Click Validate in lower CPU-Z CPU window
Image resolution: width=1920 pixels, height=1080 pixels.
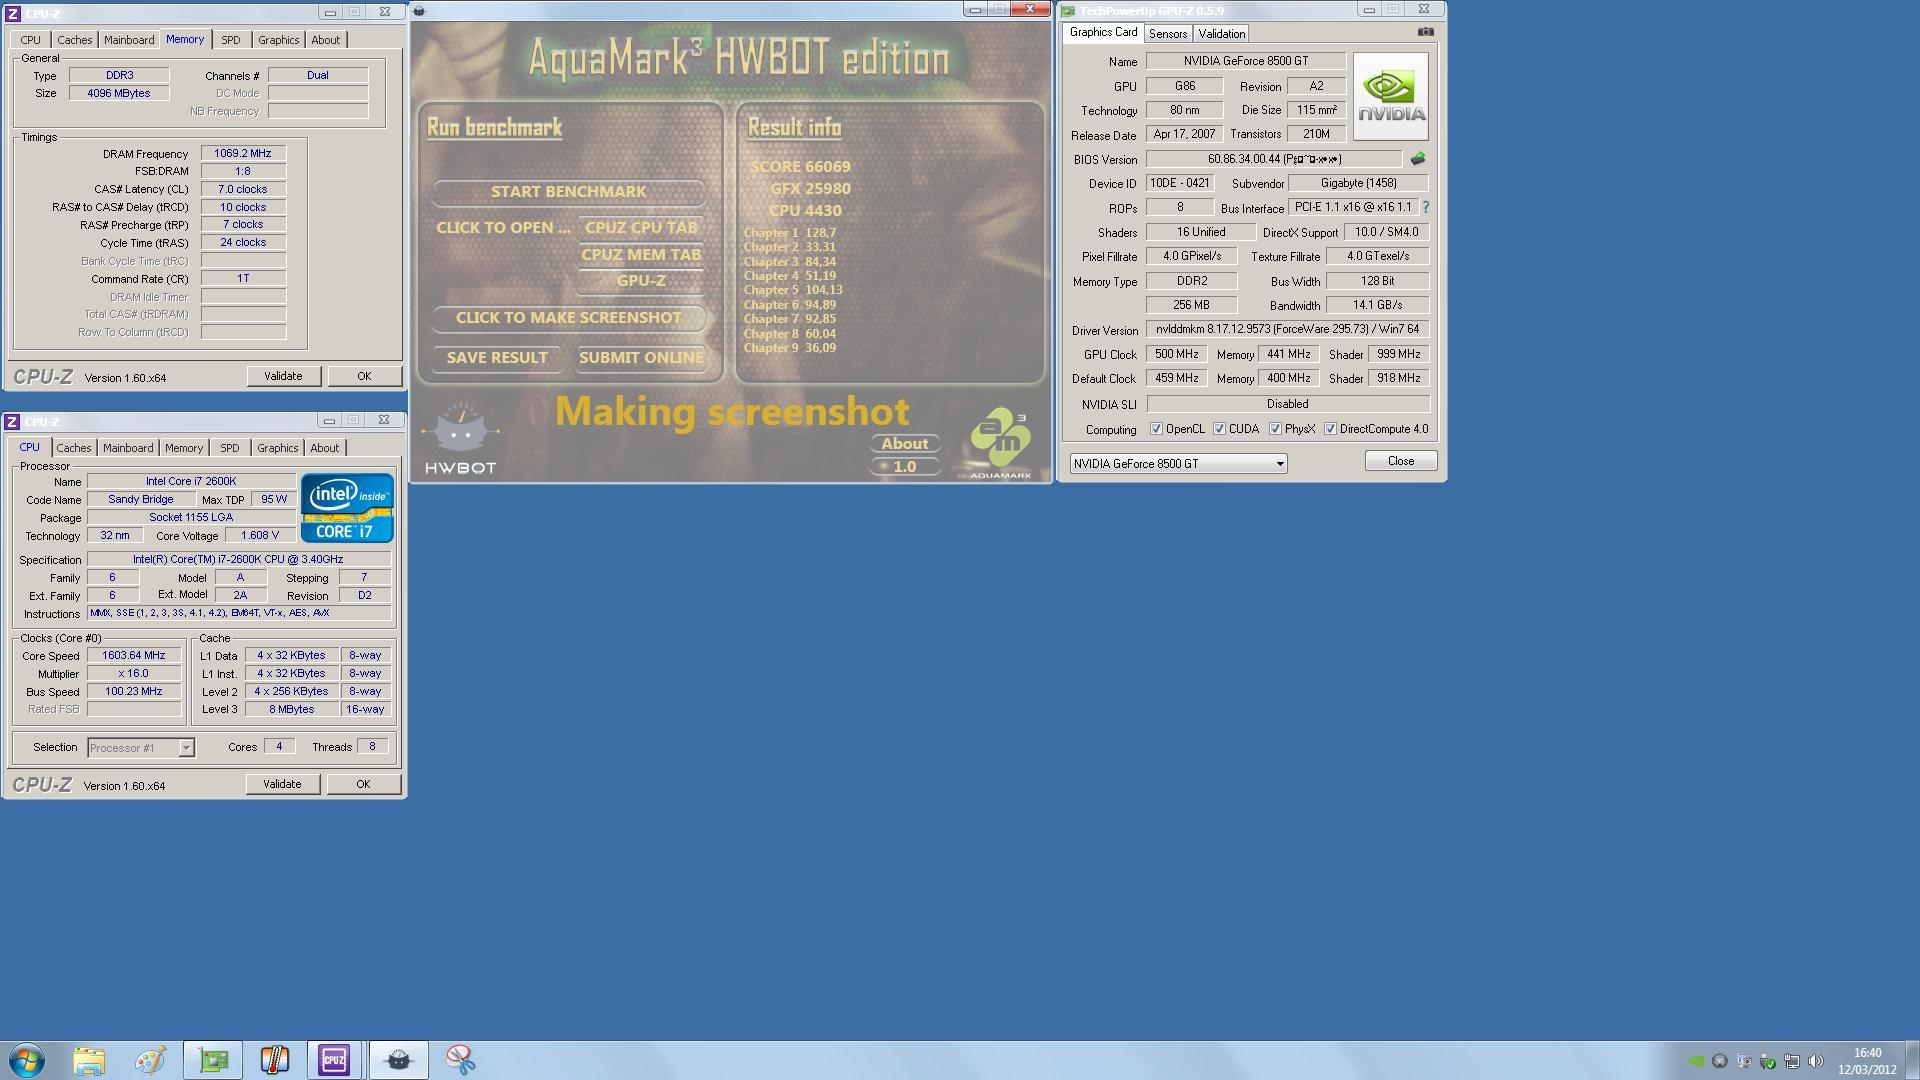pos(282,784)
